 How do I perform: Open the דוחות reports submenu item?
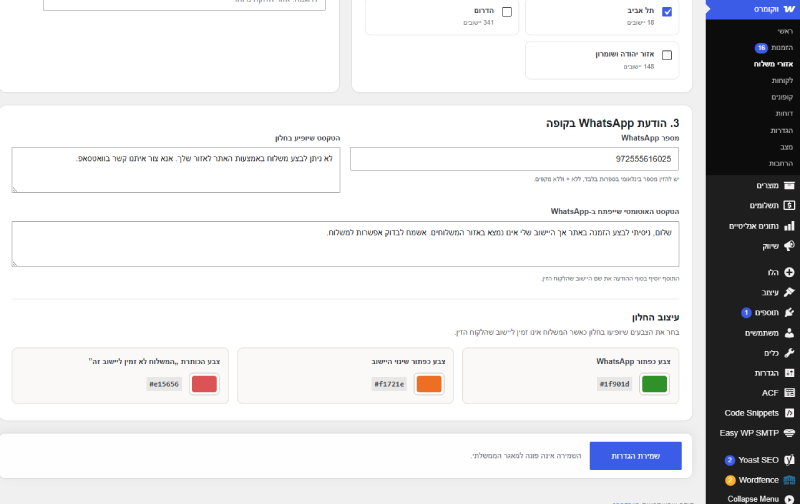(x=784, y=113)
